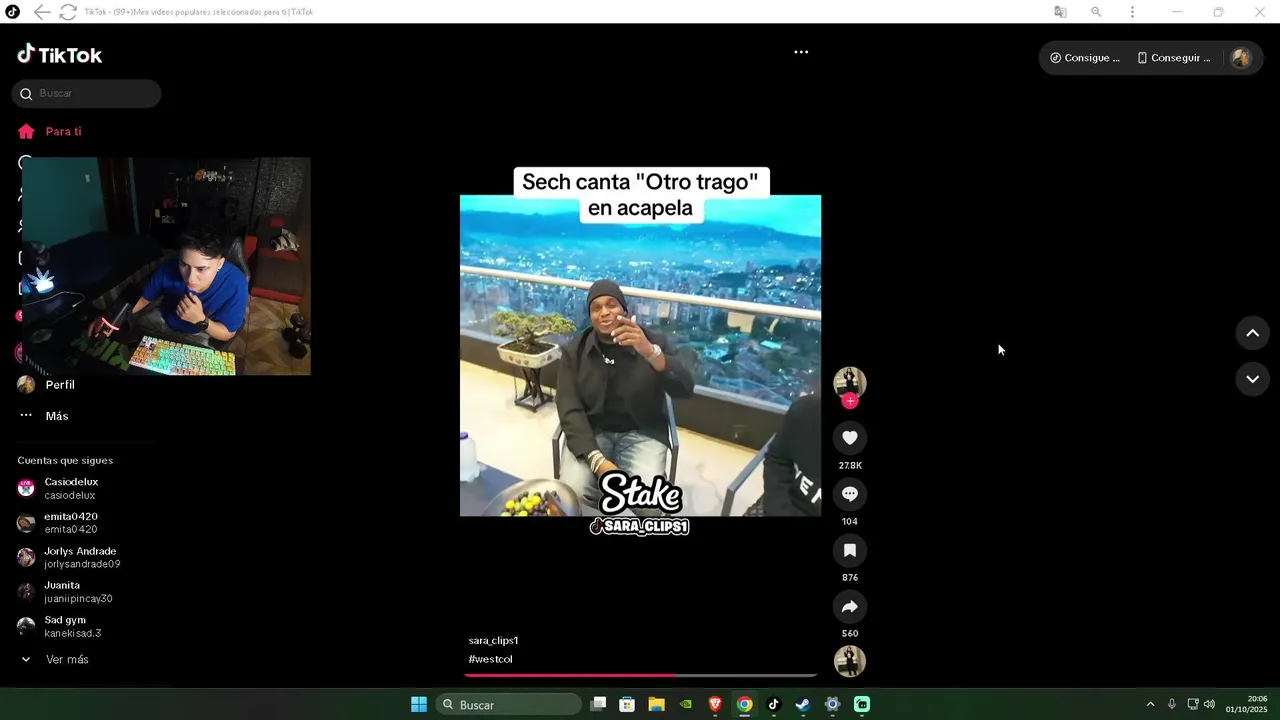Open Perfil in sidebar
The height and width of the screenshot is (720, 1280).
click(x=60, y=385)
